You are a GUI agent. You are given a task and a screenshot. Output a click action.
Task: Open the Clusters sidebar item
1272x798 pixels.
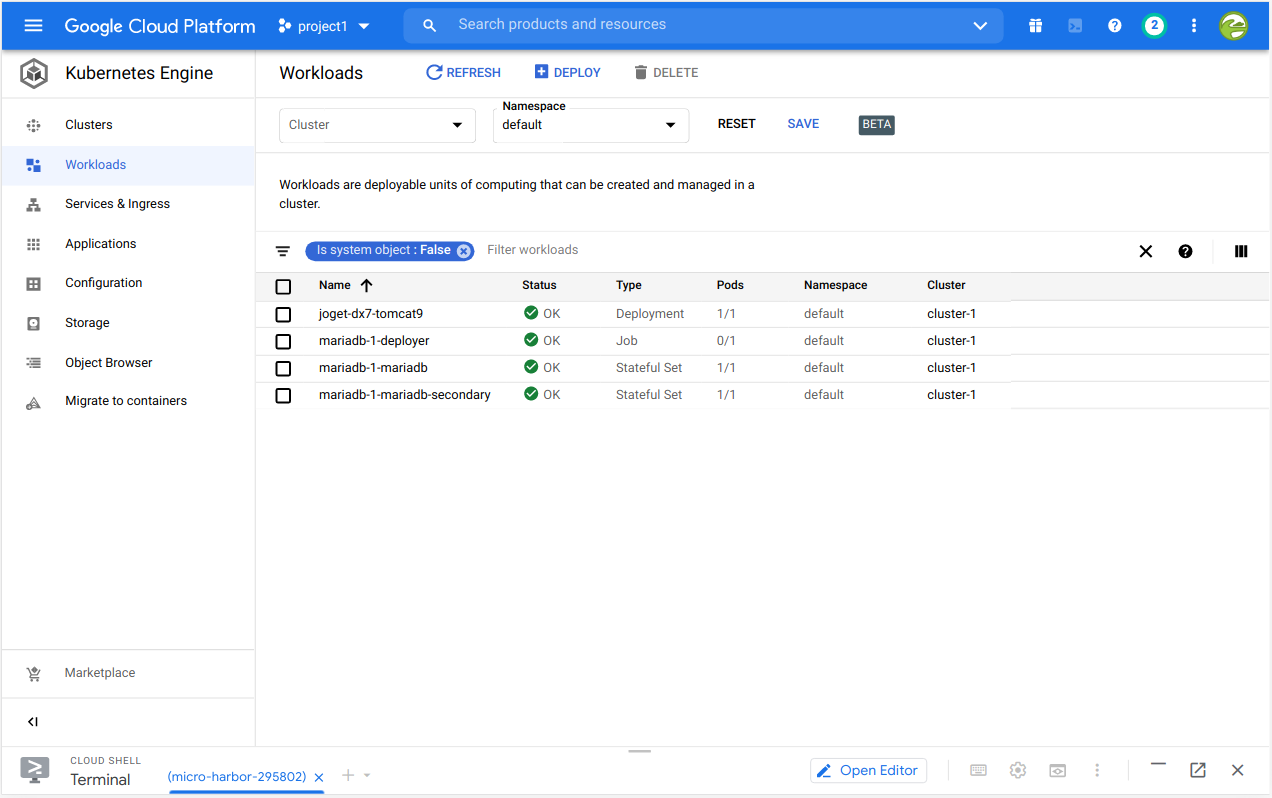click(89, 125)
